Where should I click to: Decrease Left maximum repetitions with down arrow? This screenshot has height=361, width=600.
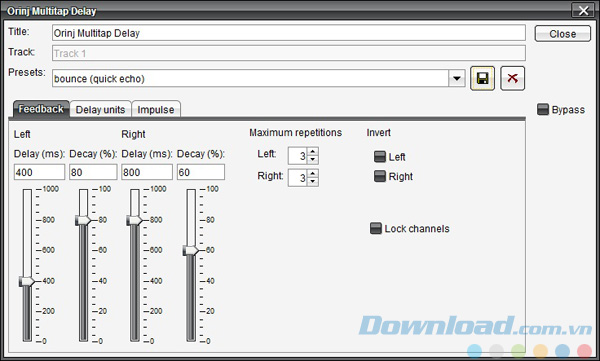313,160
